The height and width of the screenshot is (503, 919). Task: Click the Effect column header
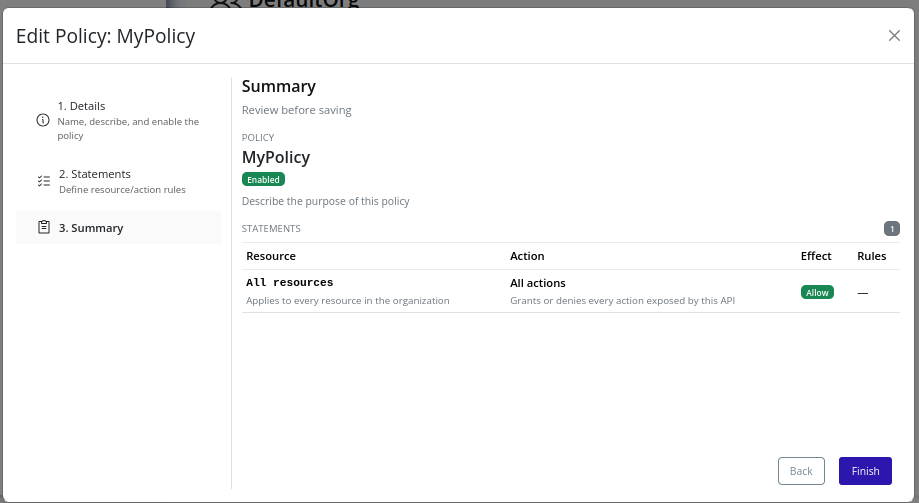point(816,256)
